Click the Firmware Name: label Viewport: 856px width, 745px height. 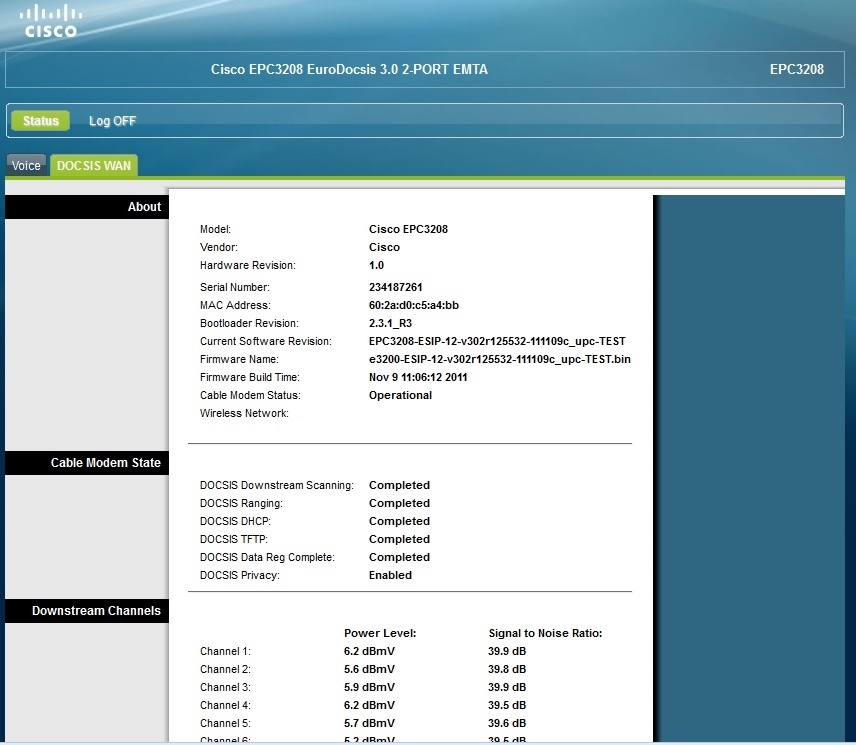[x=239, y=359]
